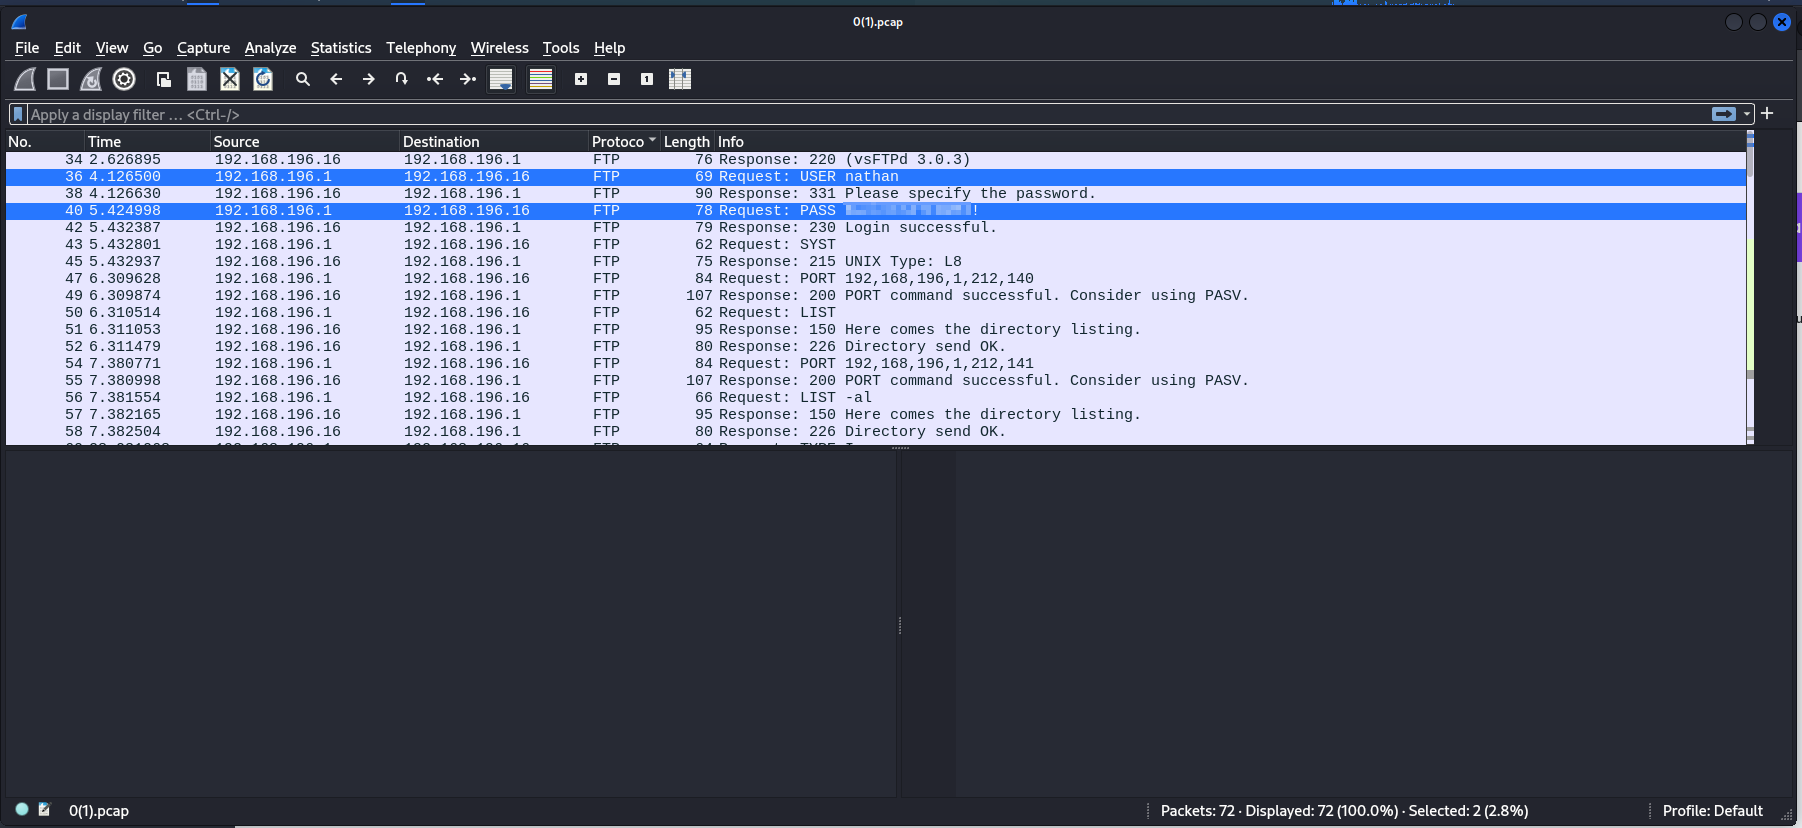
Task: Click the packet list vertical scrollbar
Action: 1750,290
